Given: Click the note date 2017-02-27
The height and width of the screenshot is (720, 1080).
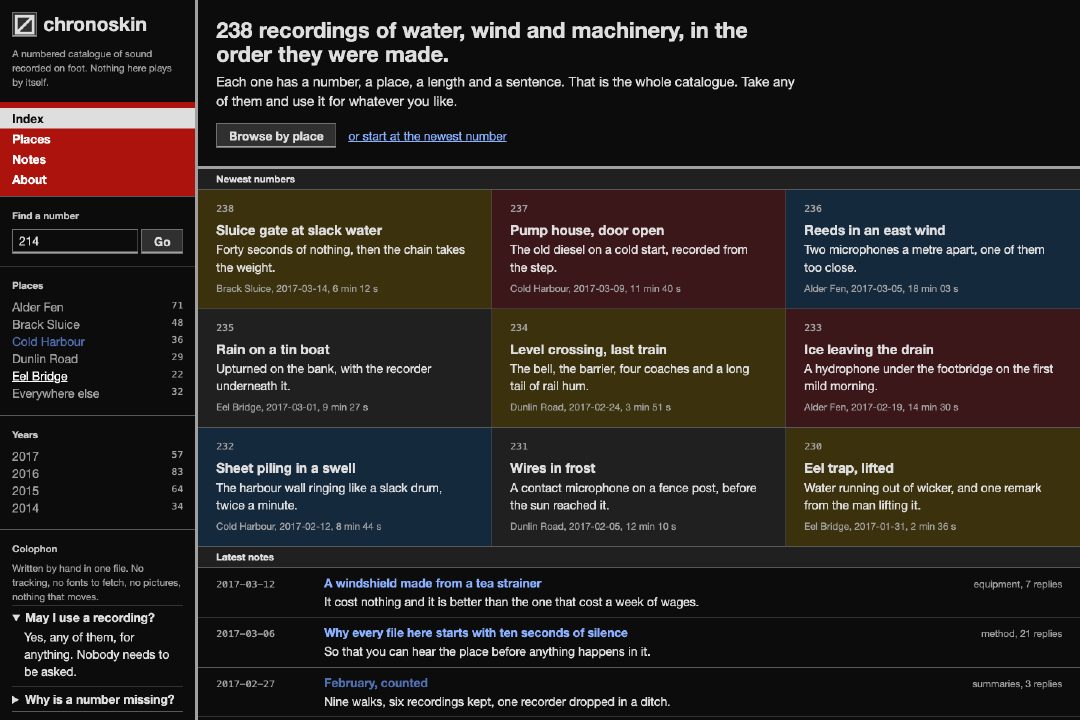Looking at the screenshot, I should click(x=245, y=684).
